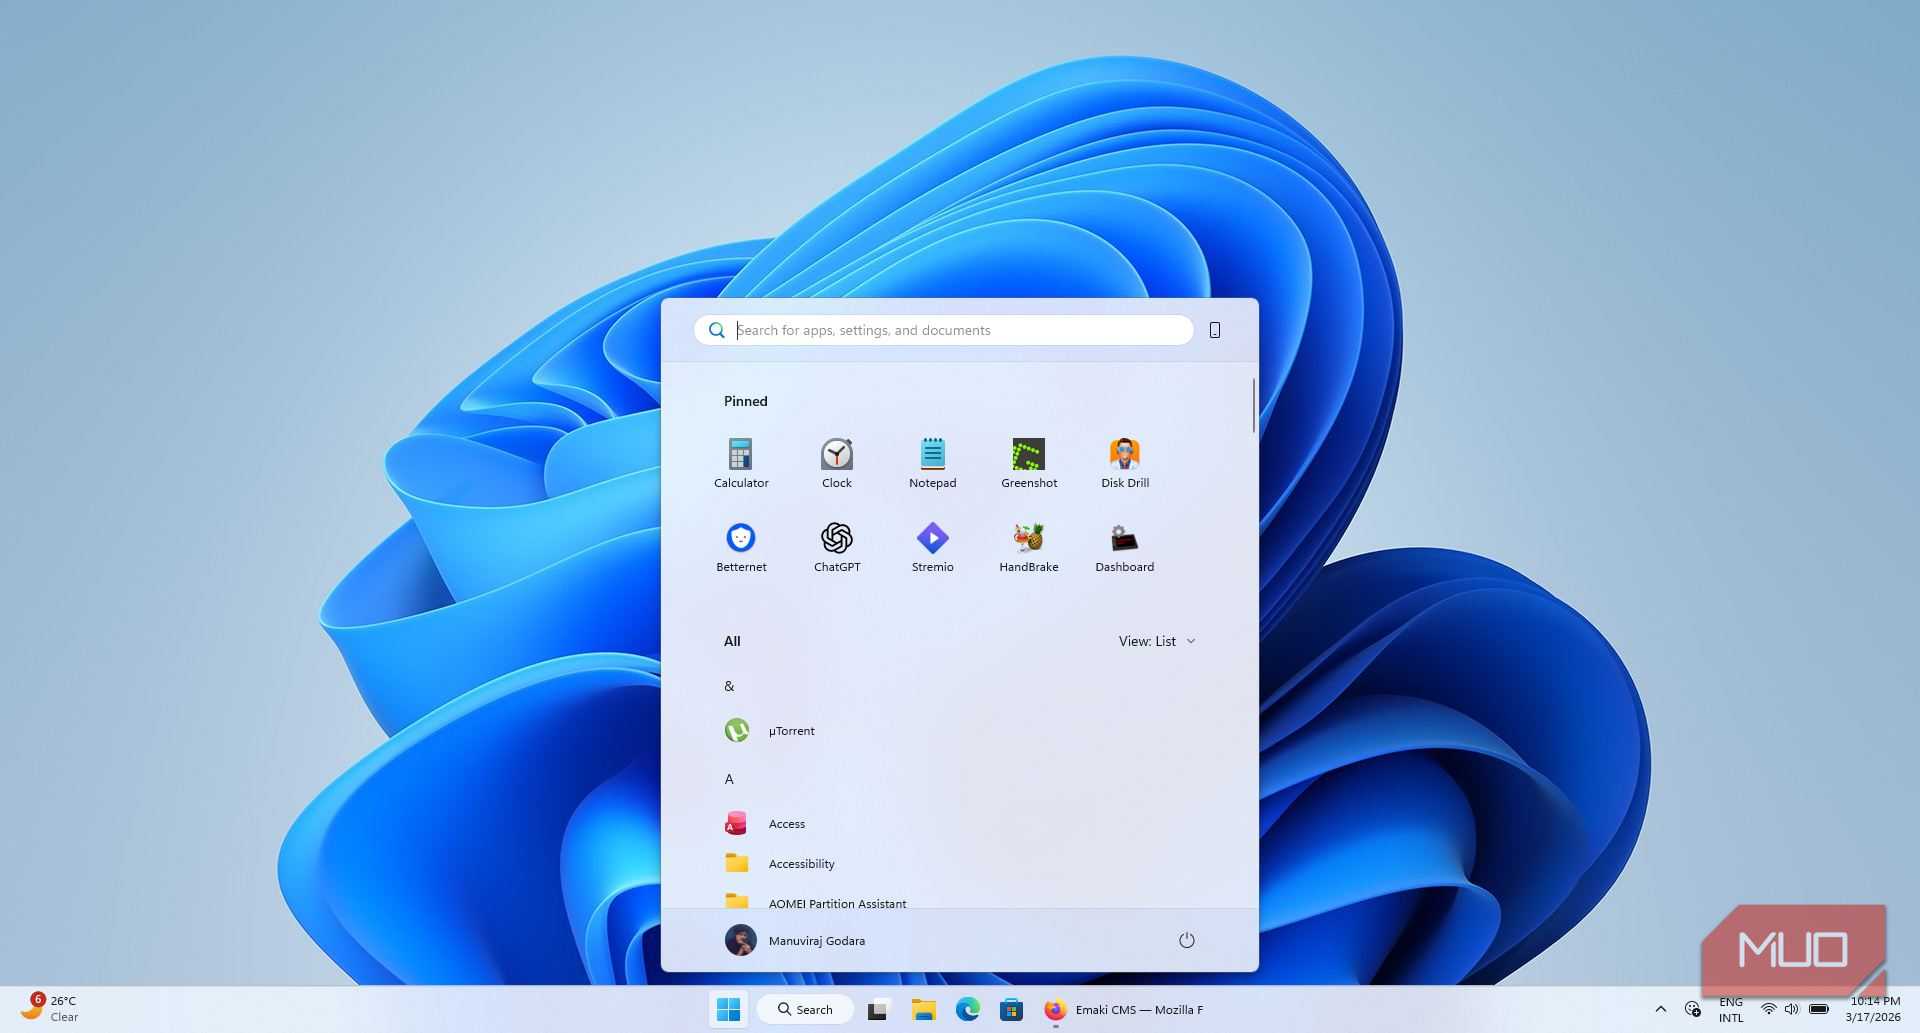Open the phone link icon beside search

1215,330
